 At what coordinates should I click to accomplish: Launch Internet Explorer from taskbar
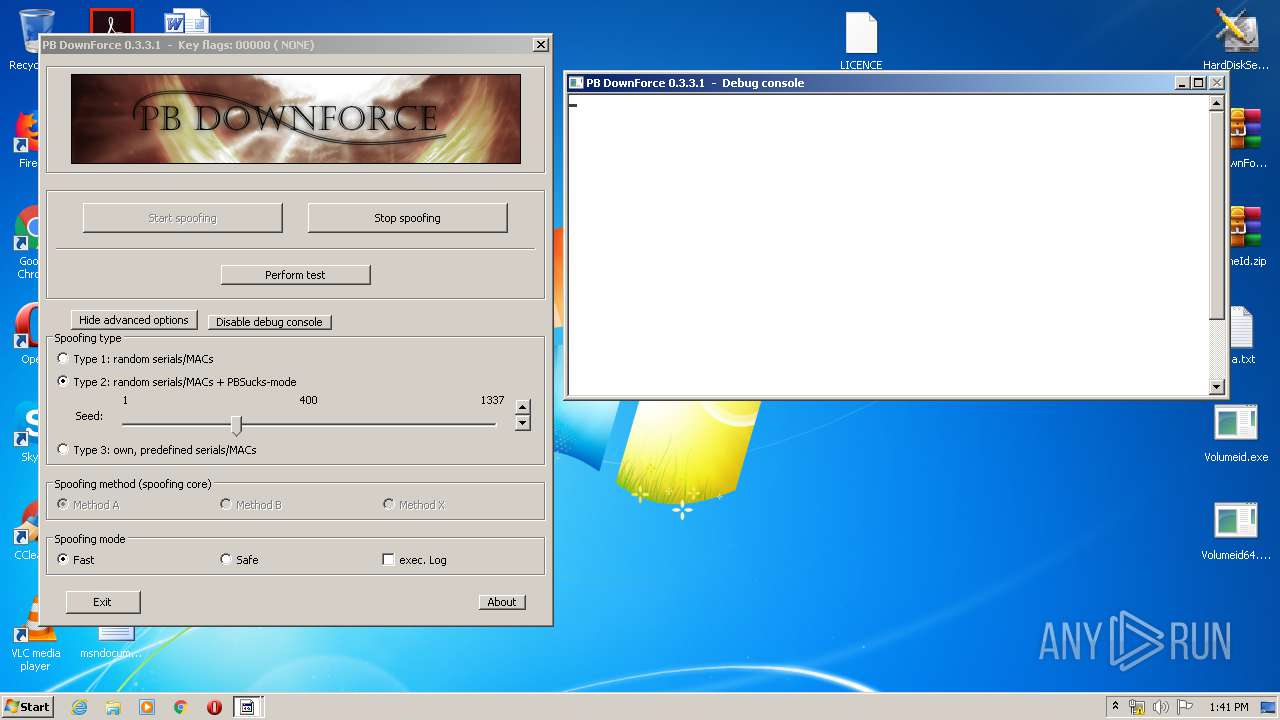click(79, 707)
